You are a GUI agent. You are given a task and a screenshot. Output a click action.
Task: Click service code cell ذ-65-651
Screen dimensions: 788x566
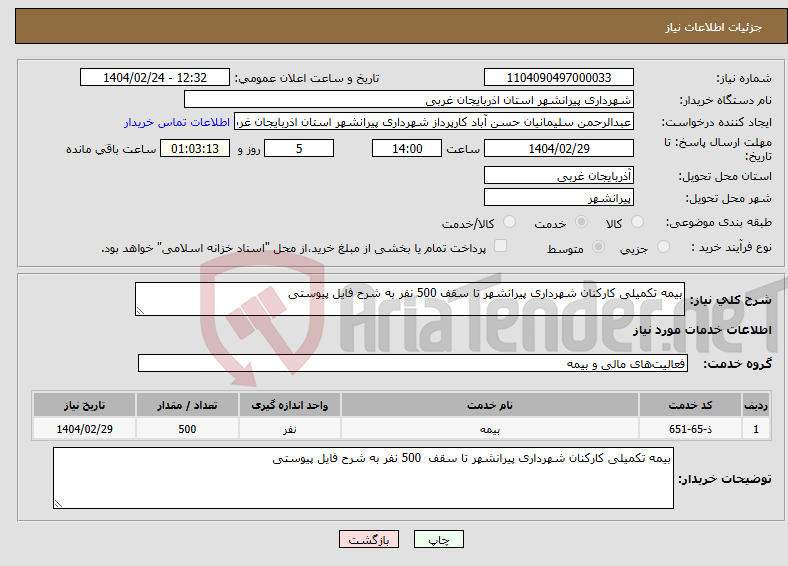(x=691, y=429)
